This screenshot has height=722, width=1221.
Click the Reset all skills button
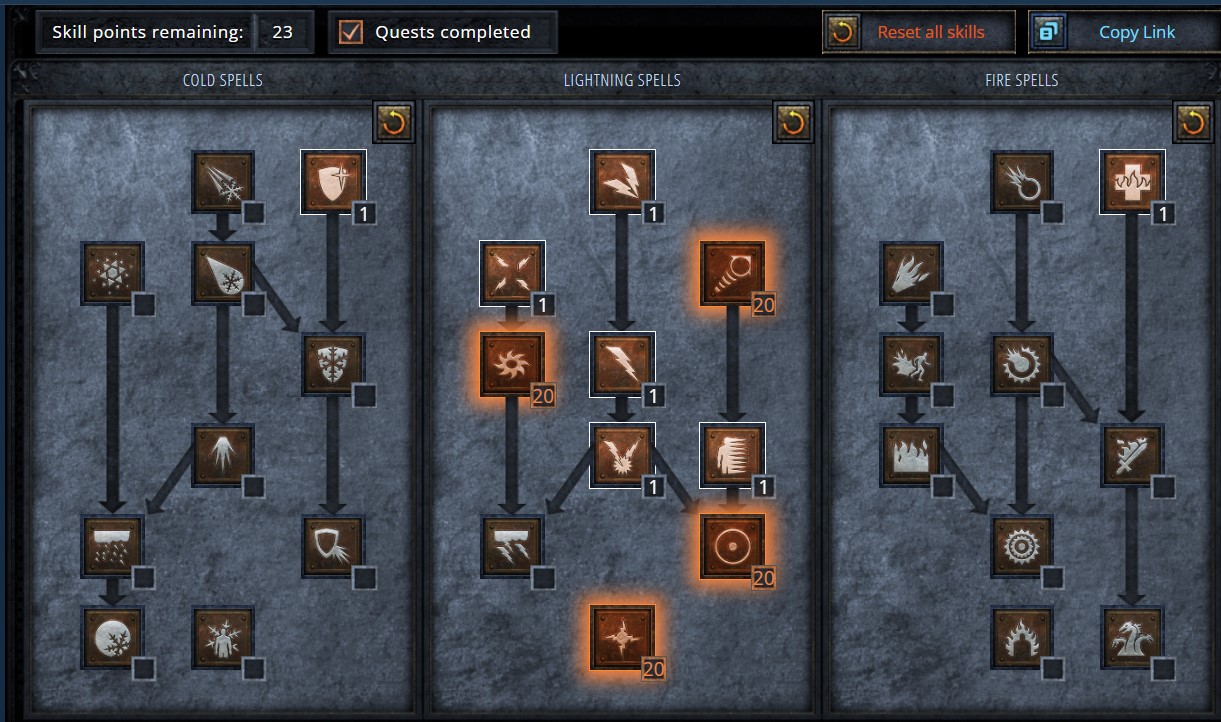click(919, 32)
